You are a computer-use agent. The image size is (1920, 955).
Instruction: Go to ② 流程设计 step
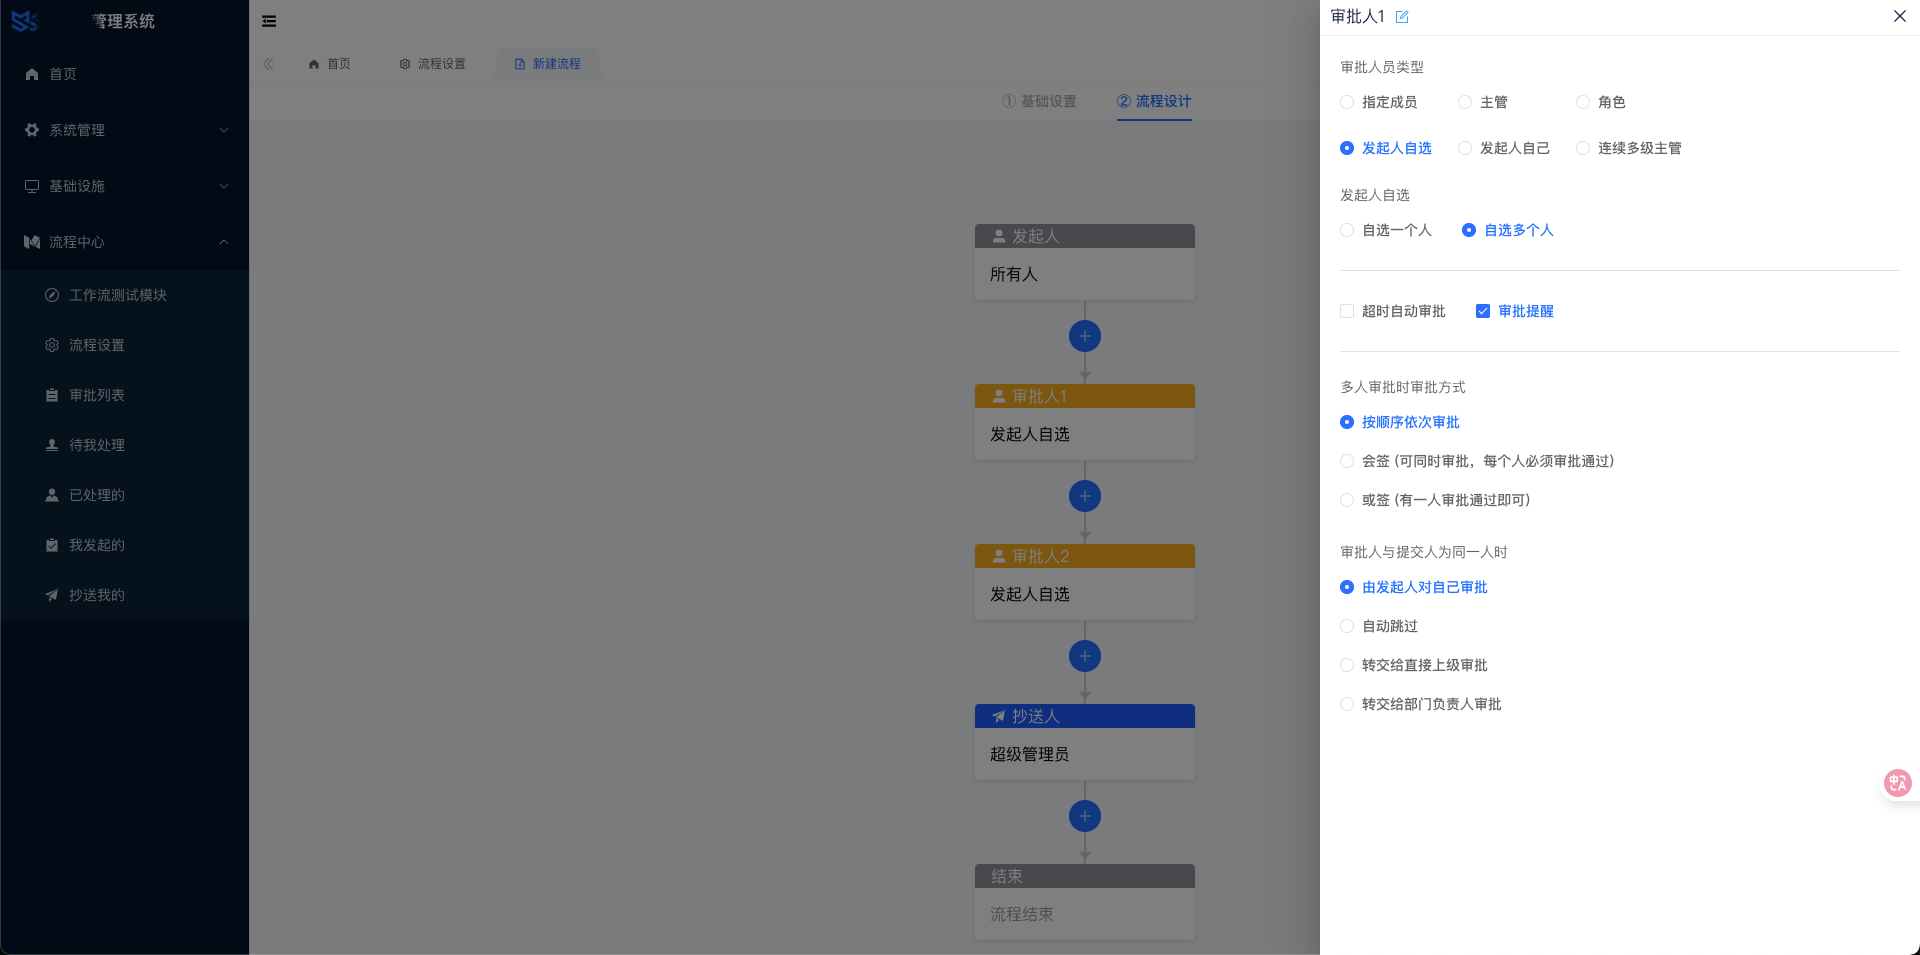click(1154, 101)
